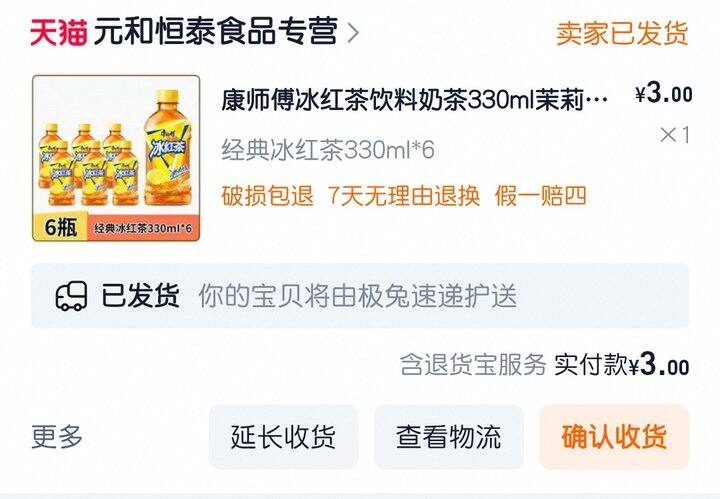Expand store via chevron arrow
This screenshot has height=499, width=720.
tap(353, 33)
